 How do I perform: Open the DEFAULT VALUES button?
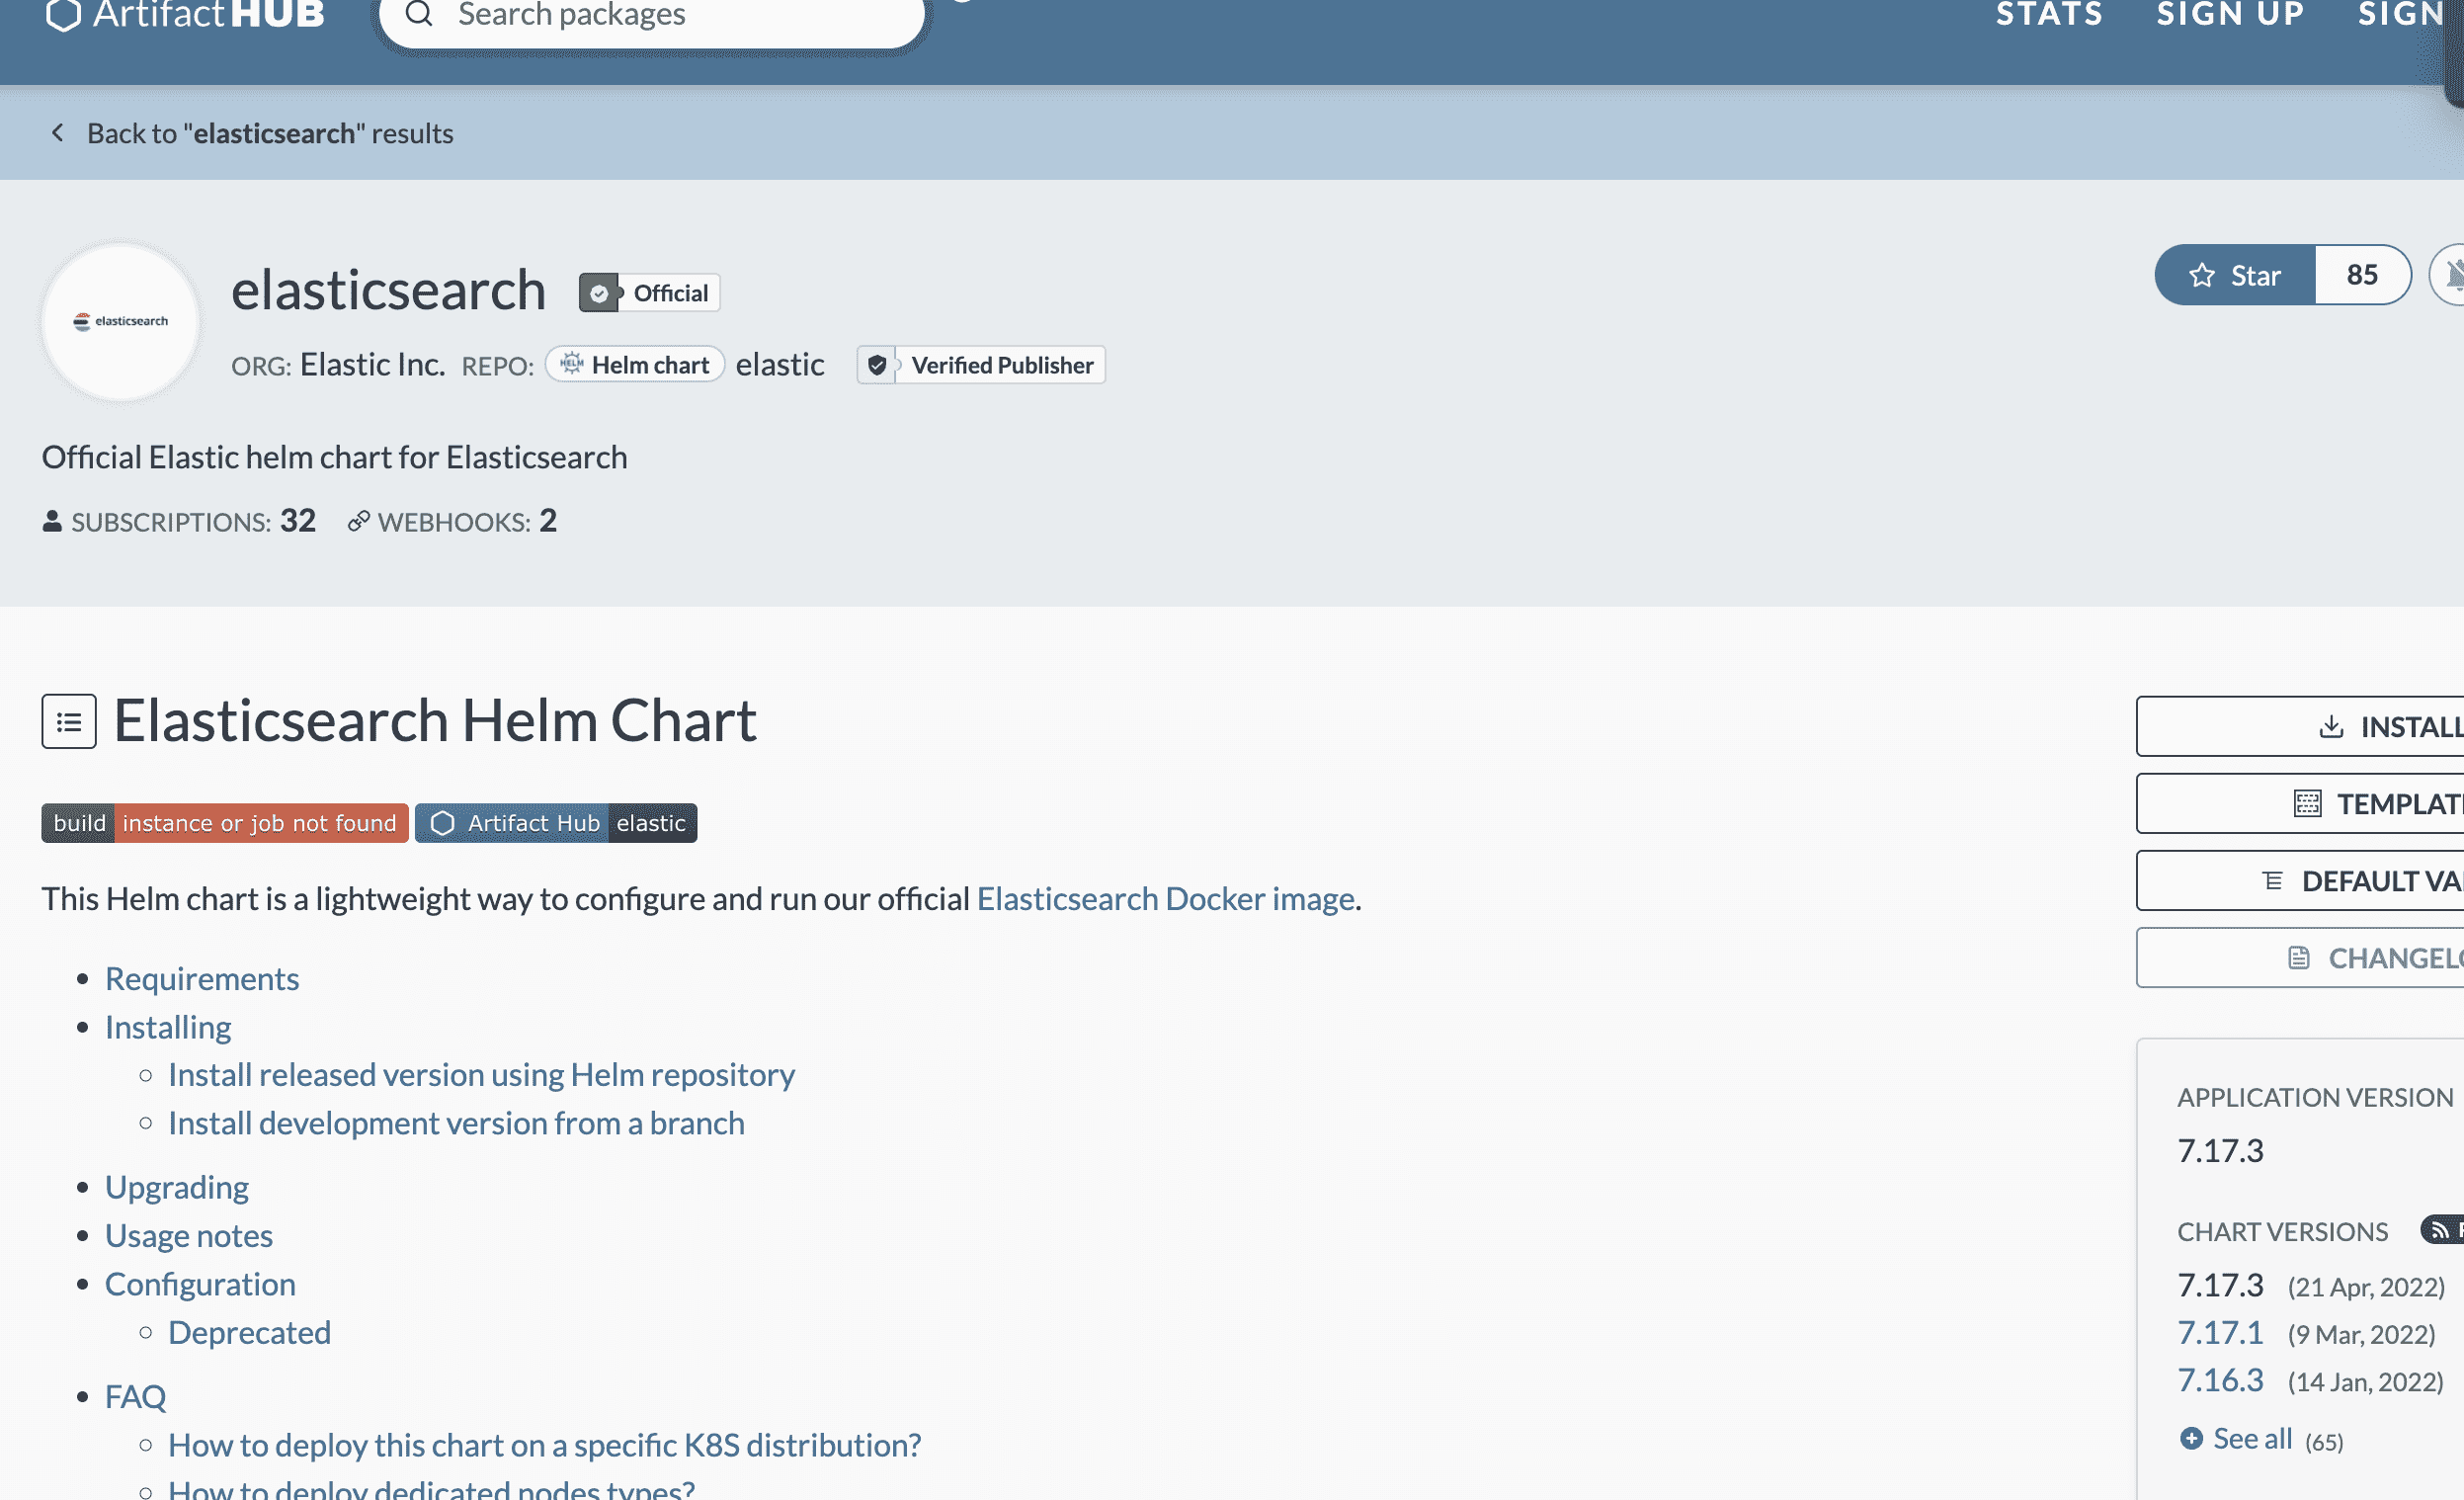point(2300,880)
